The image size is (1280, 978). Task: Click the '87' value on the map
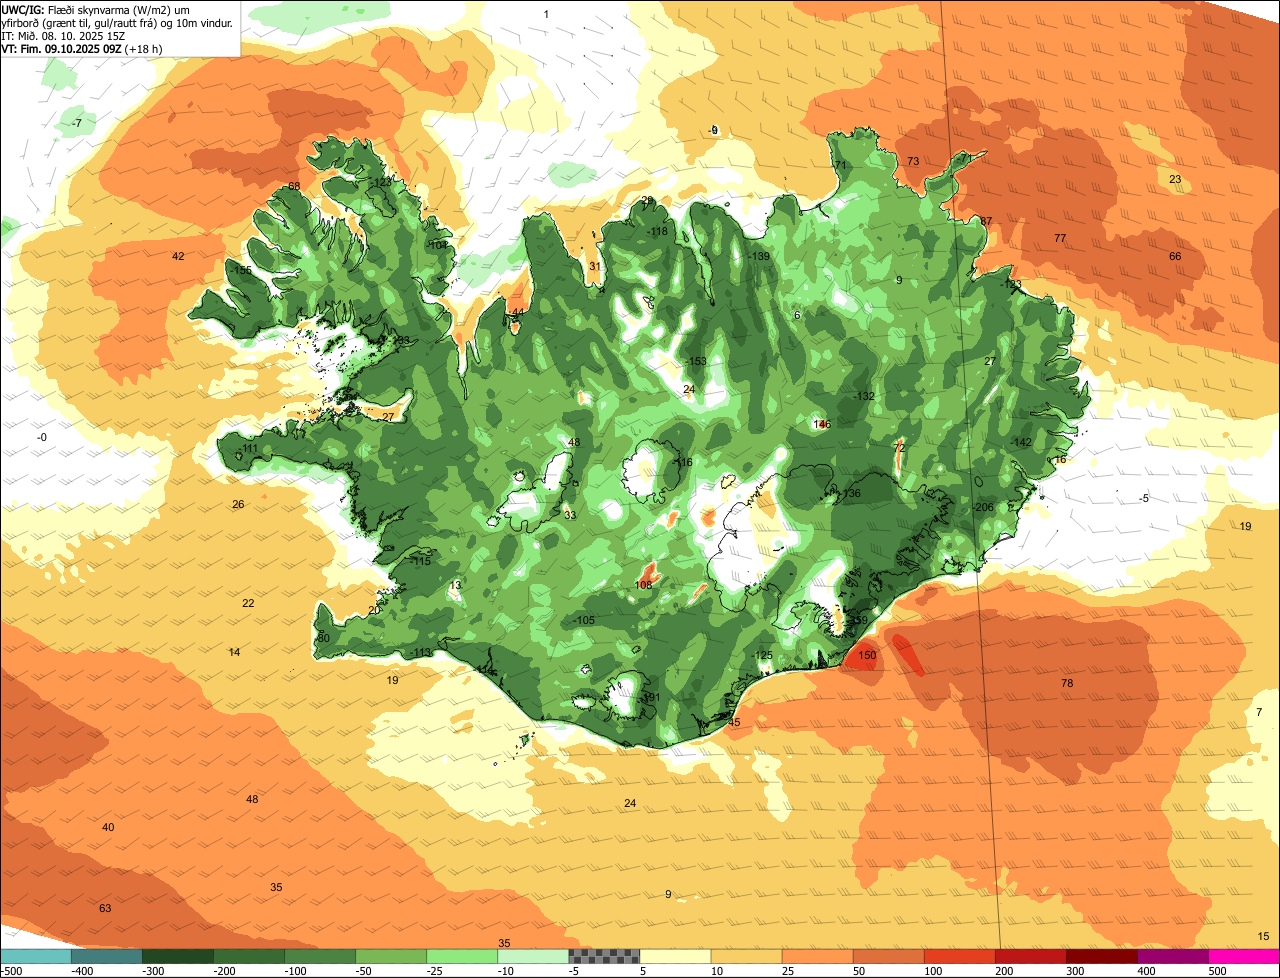(x=986, y=221)
